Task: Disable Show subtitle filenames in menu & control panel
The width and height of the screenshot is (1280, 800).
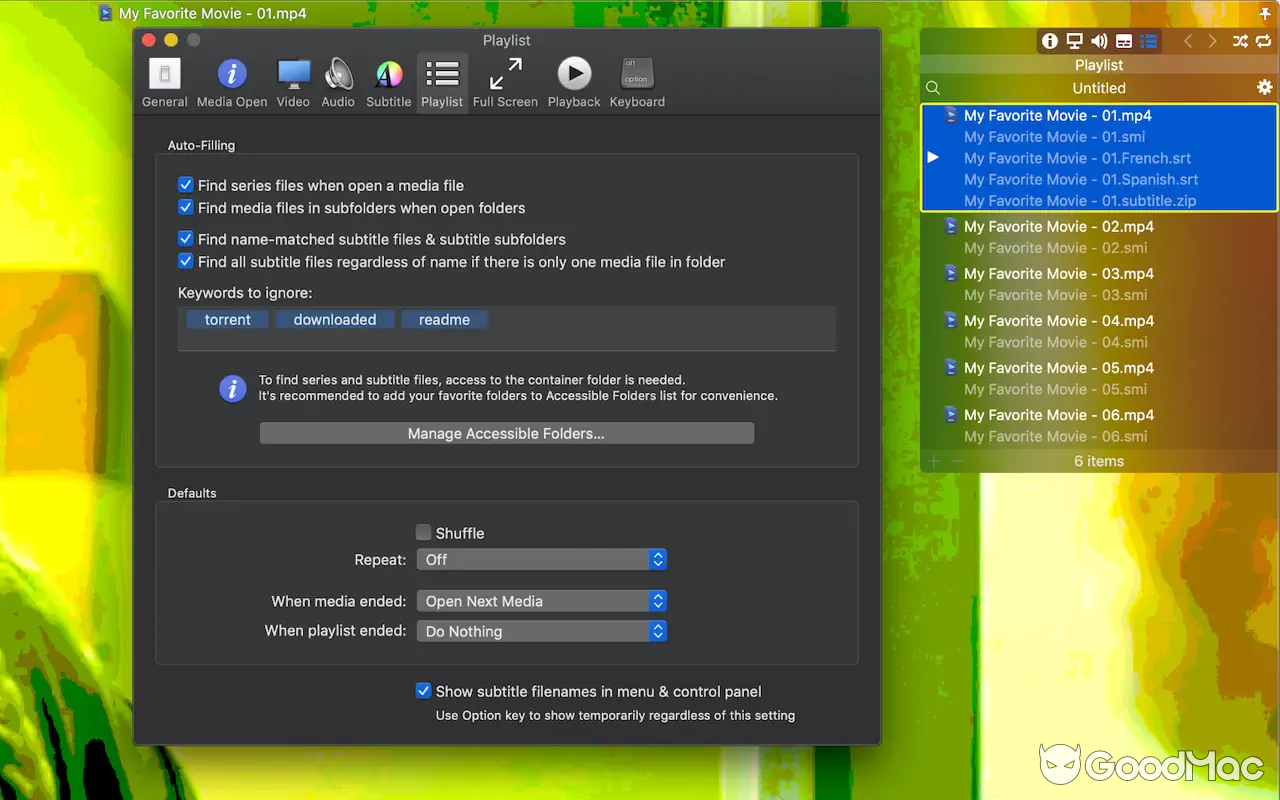Action: [x=423, y=690]
